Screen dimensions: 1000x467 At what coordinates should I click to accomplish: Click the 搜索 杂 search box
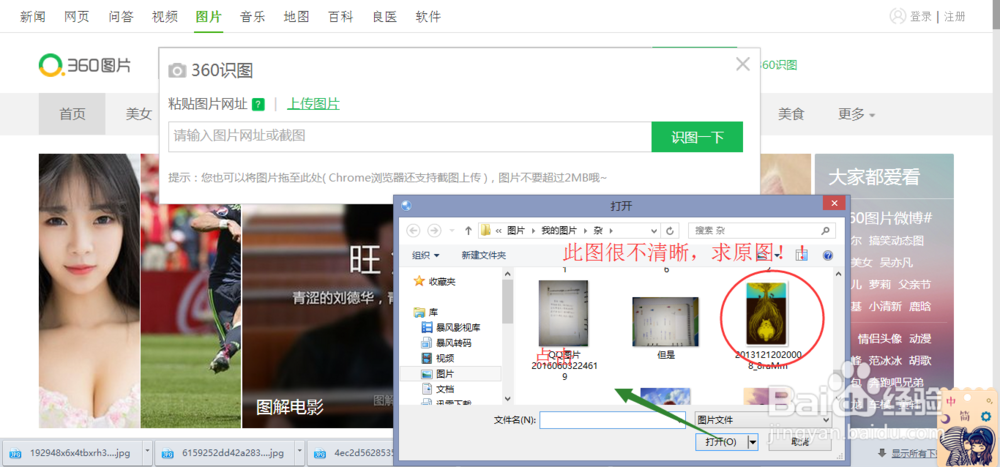[762, 230]
